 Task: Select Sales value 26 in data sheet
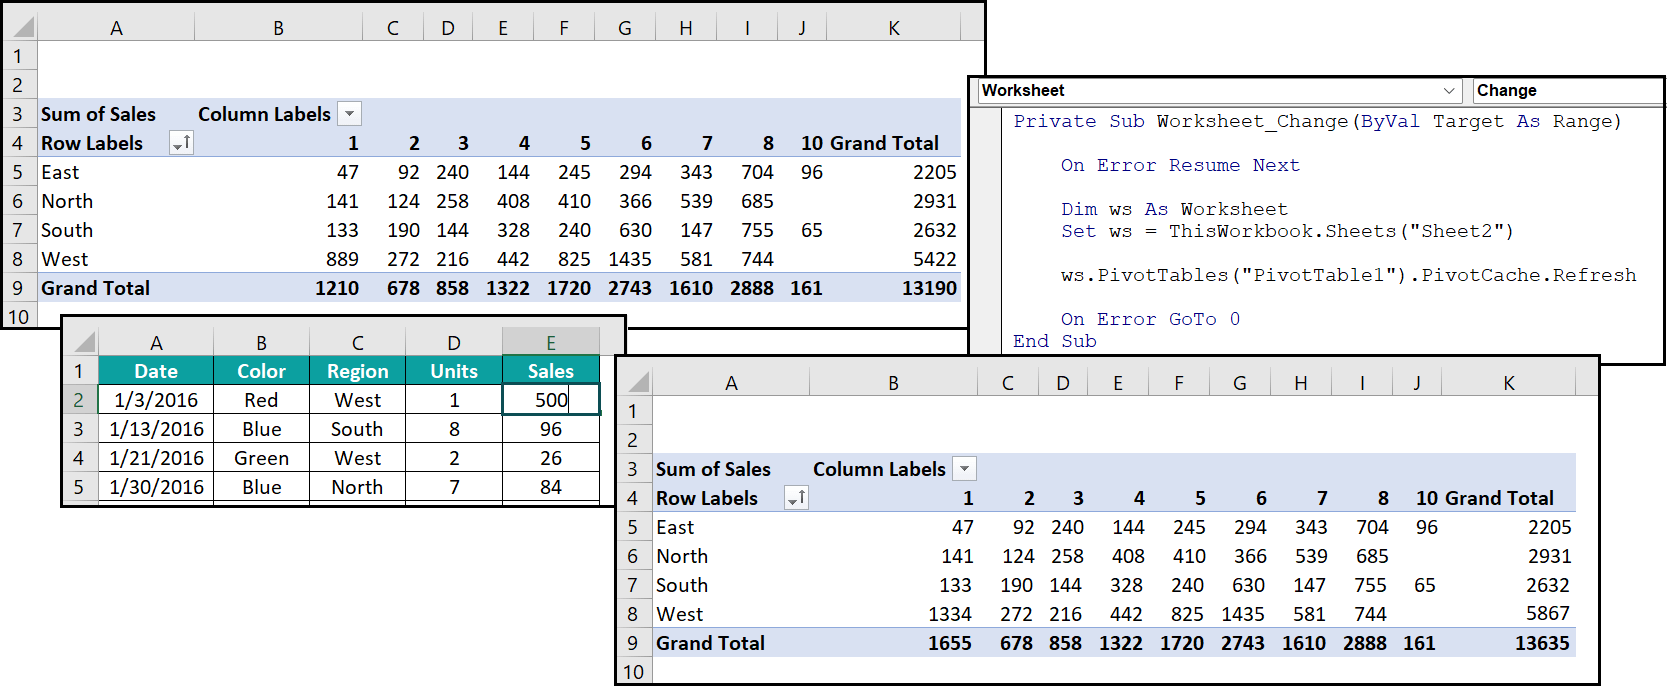point(551,458)
